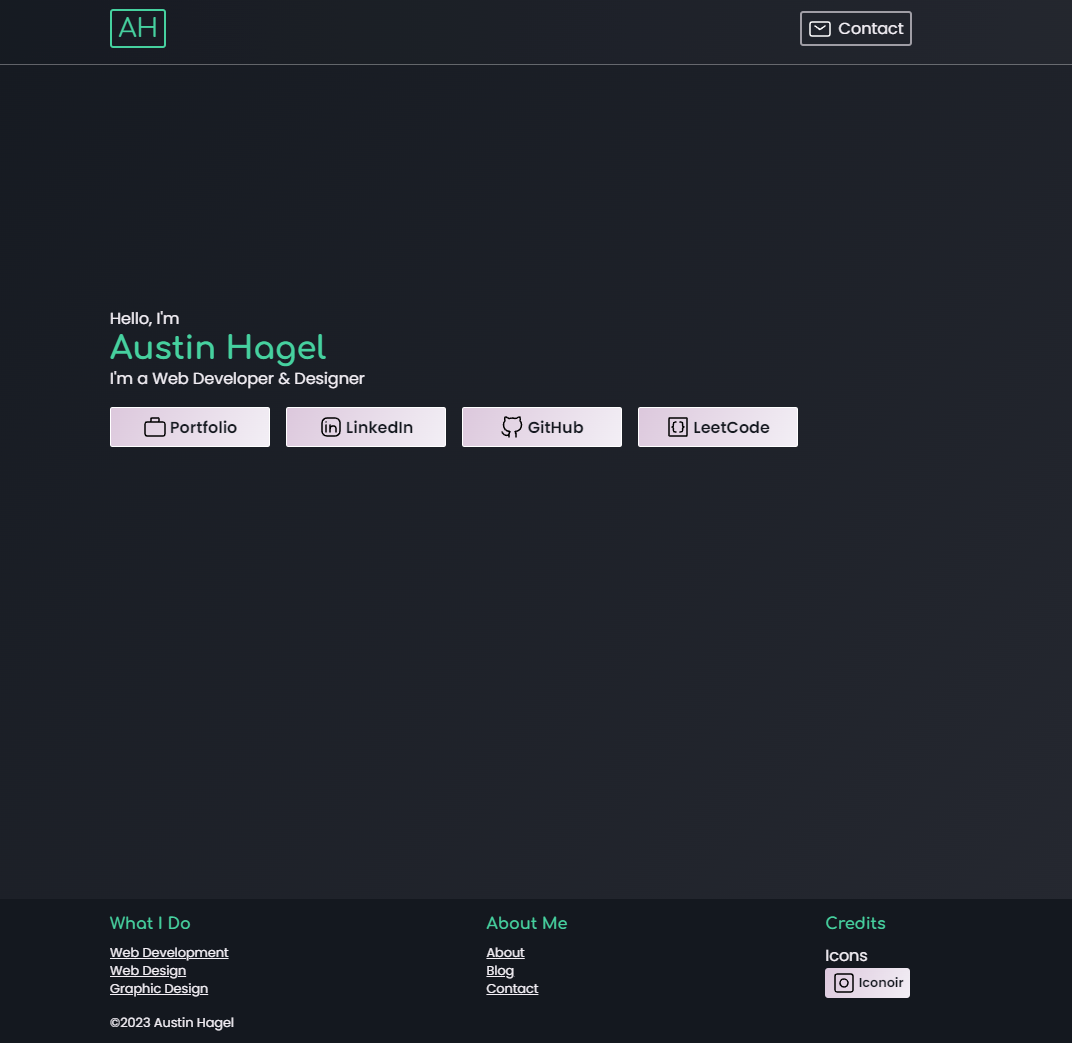Image resolution: width=1072 pixels, height=1043 pixels.
Task: Click the Portfolio button
Action: coord(189,426)
